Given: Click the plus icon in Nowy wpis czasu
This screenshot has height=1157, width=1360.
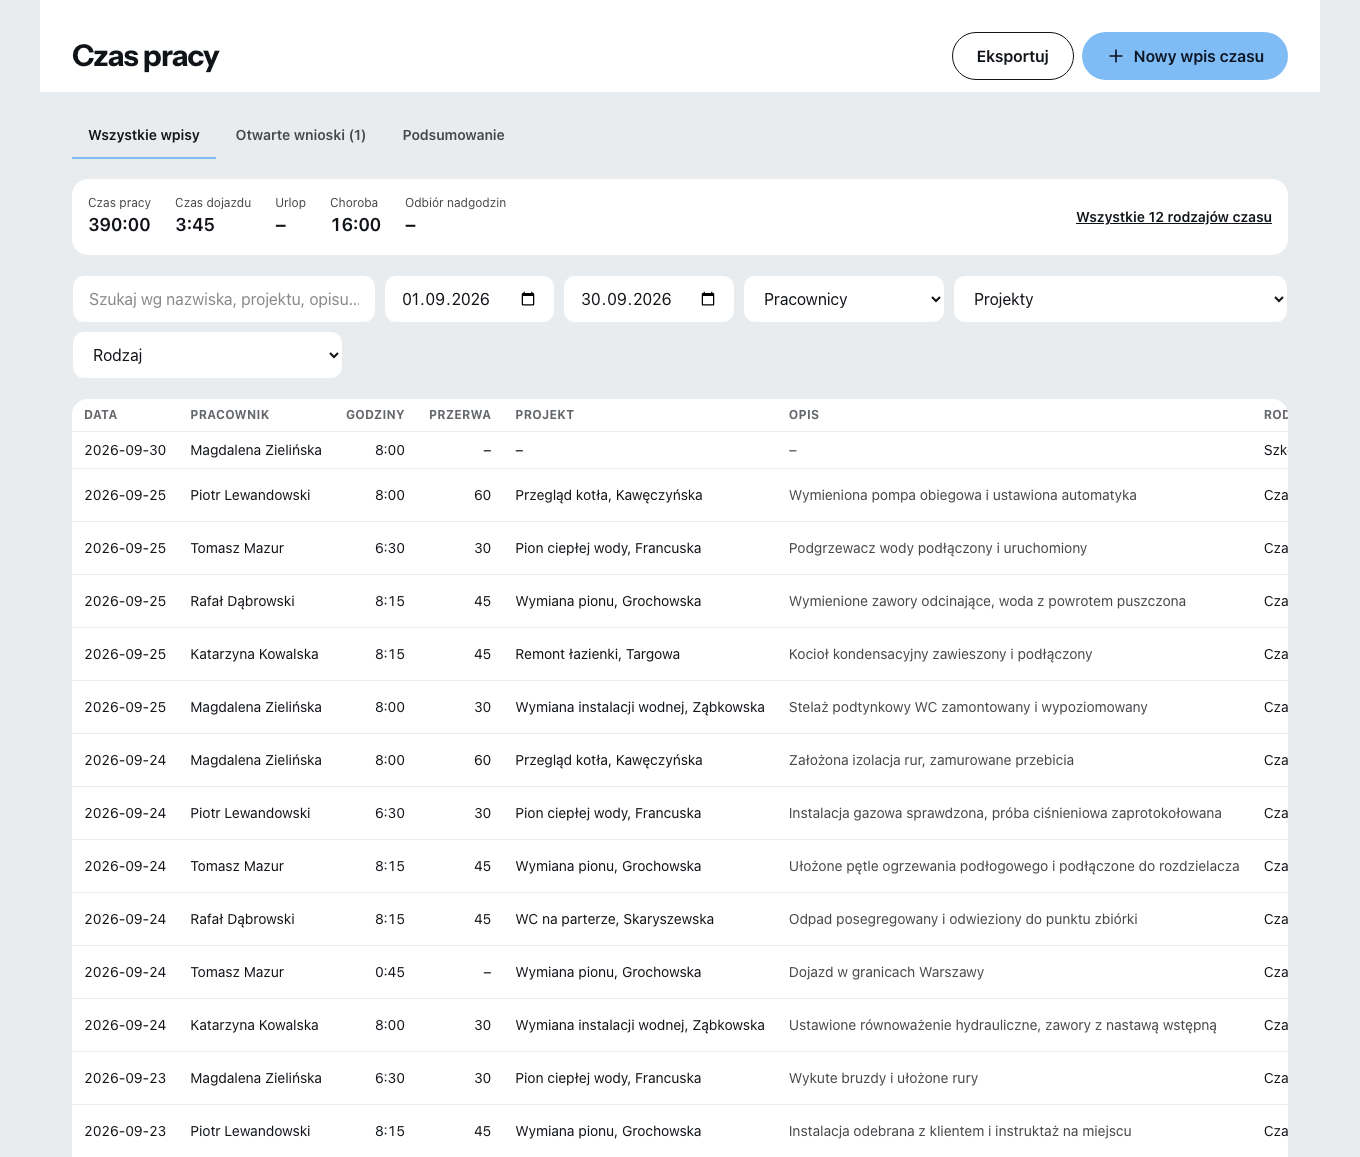Looking at the screenshot, I should [1116, 56].
